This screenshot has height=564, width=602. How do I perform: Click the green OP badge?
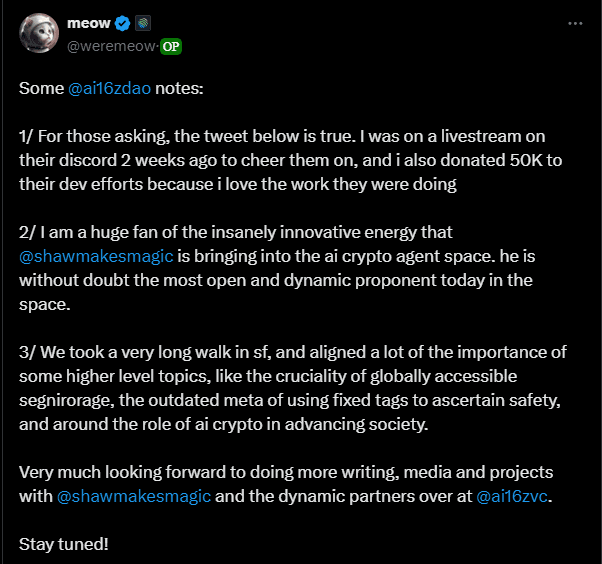click(171, 46)
